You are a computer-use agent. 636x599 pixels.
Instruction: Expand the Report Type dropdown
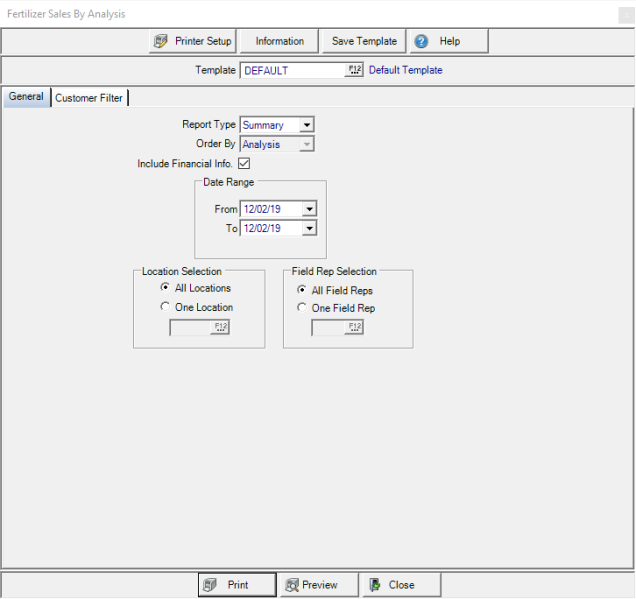point(307,125)
